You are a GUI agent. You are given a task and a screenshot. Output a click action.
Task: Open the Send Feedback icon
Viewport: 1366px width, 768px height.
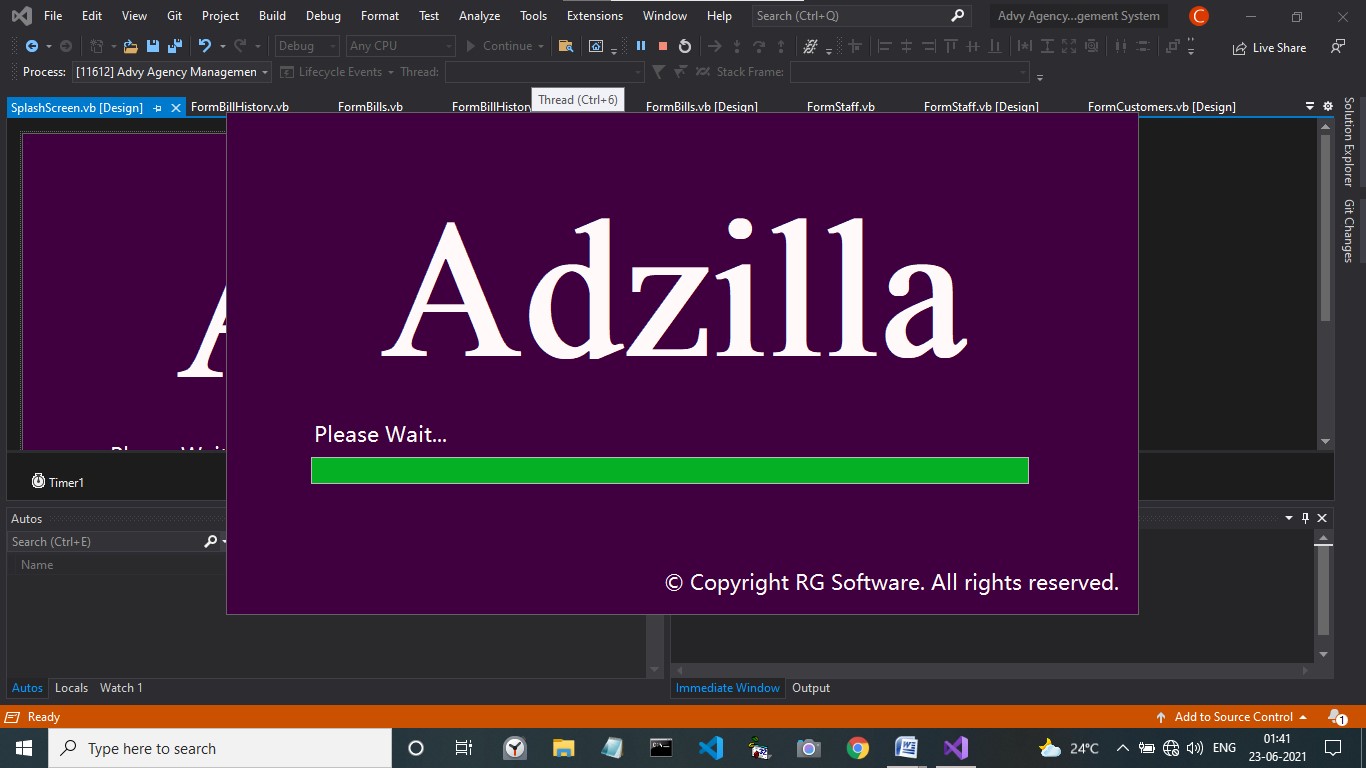click(1338, 47)
